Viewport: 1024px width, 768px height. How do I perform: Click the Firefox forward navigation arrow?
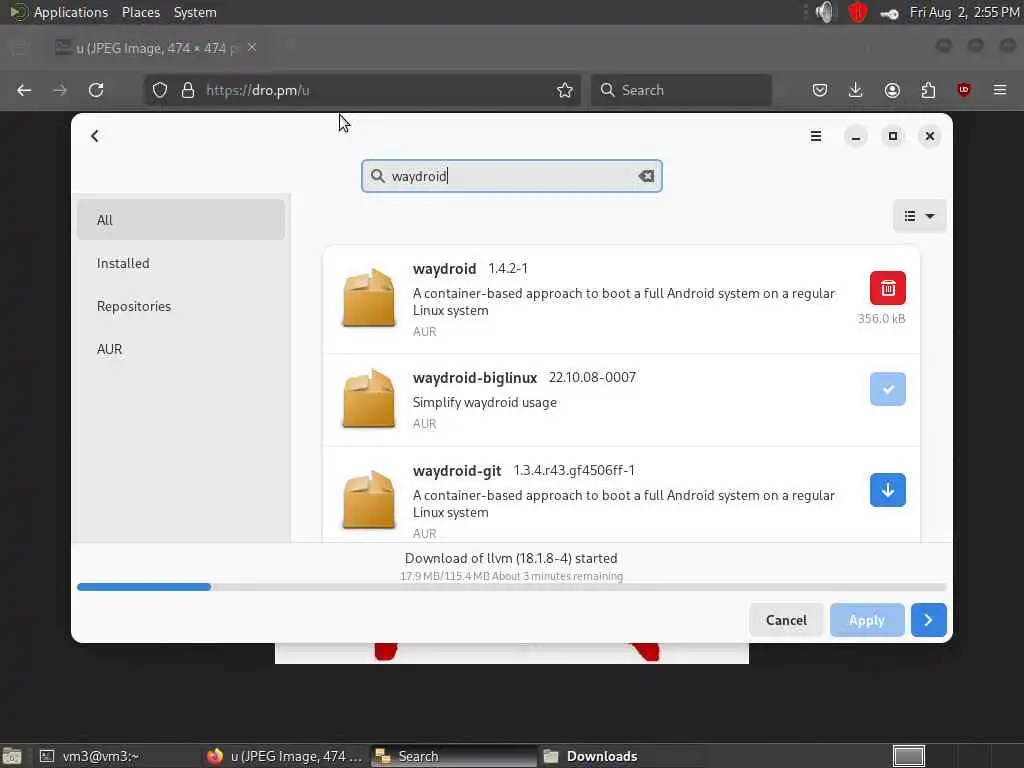coord(60,90)
